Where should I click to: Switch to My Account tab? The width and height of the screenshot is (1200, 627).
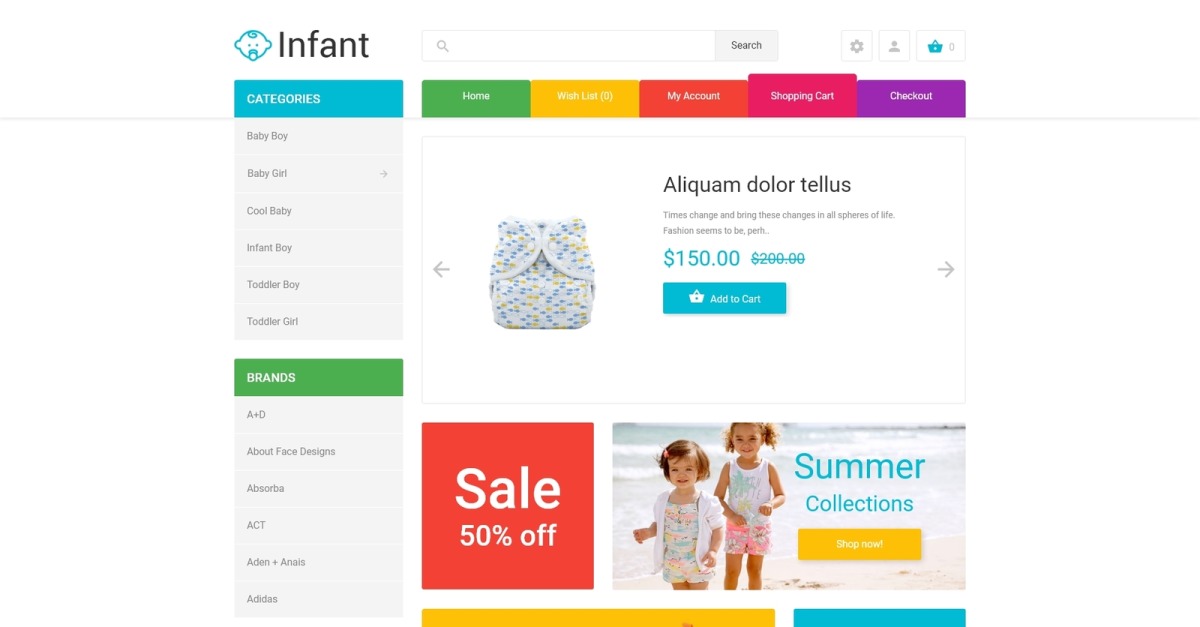click(694, 97)
